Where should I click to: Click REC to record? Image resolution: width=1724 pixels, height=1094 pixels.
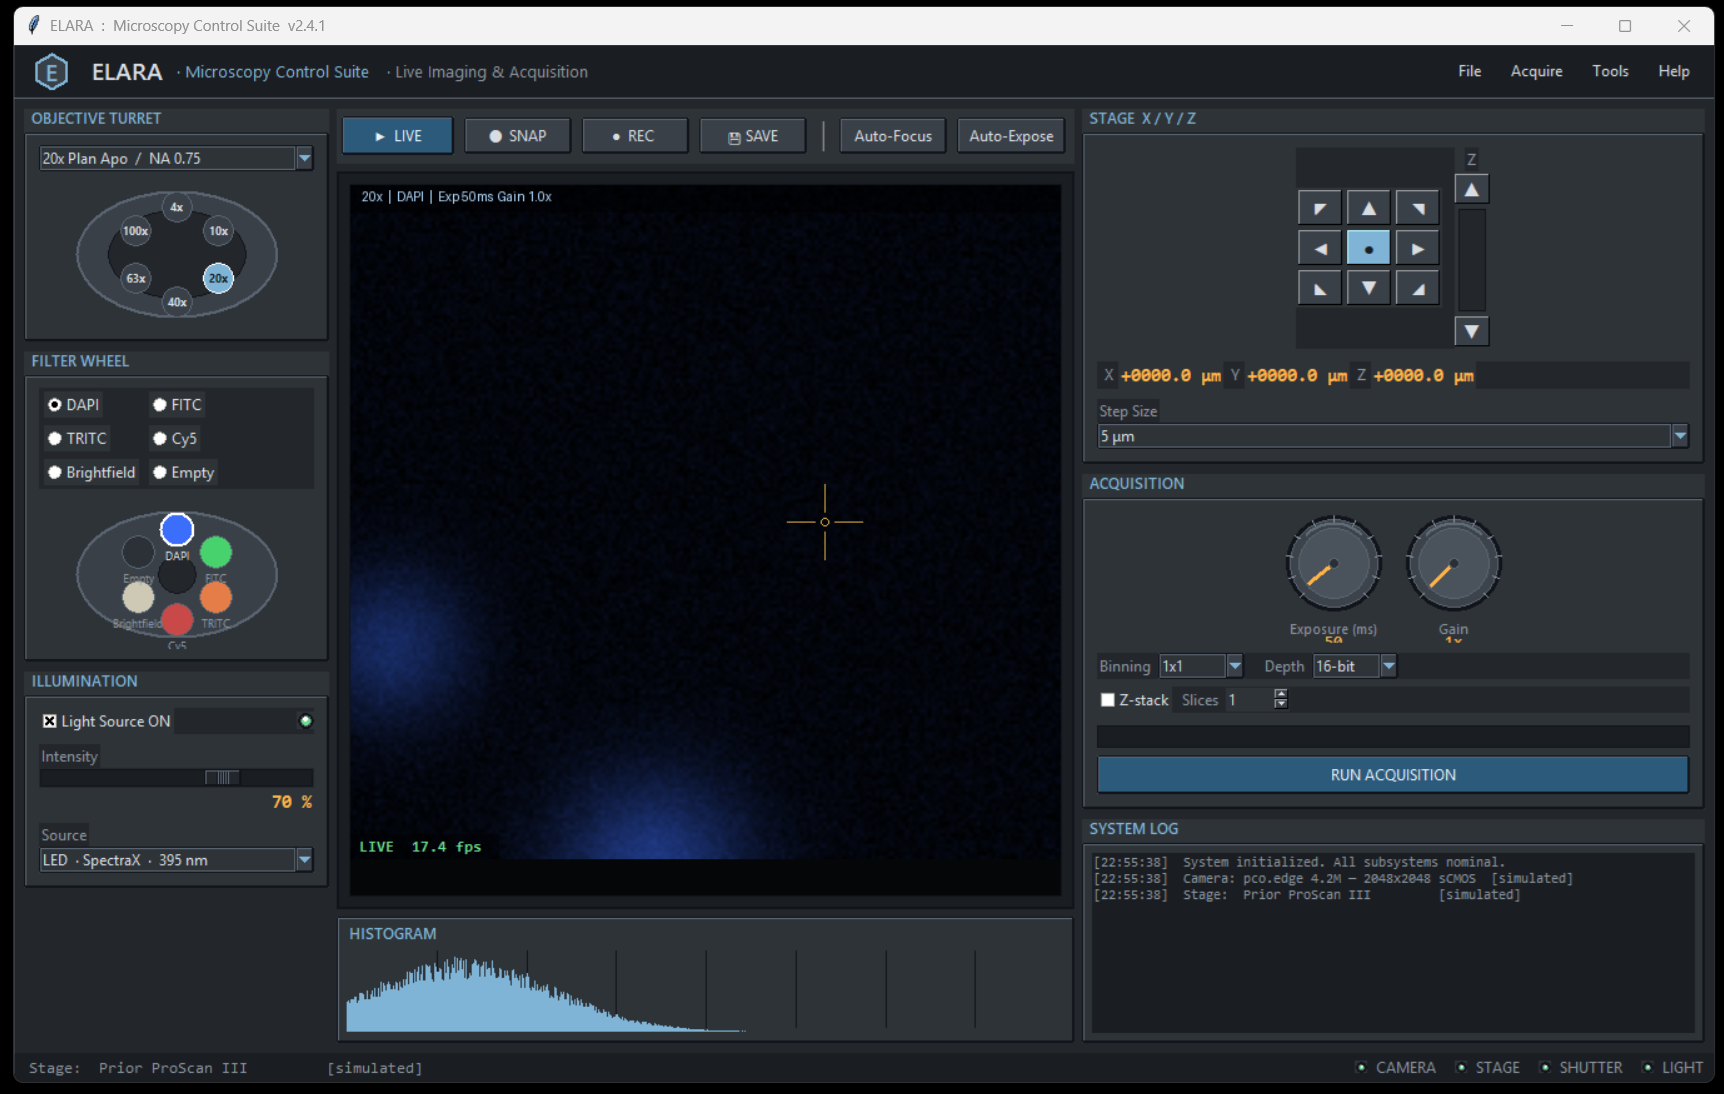coord(635,136)
